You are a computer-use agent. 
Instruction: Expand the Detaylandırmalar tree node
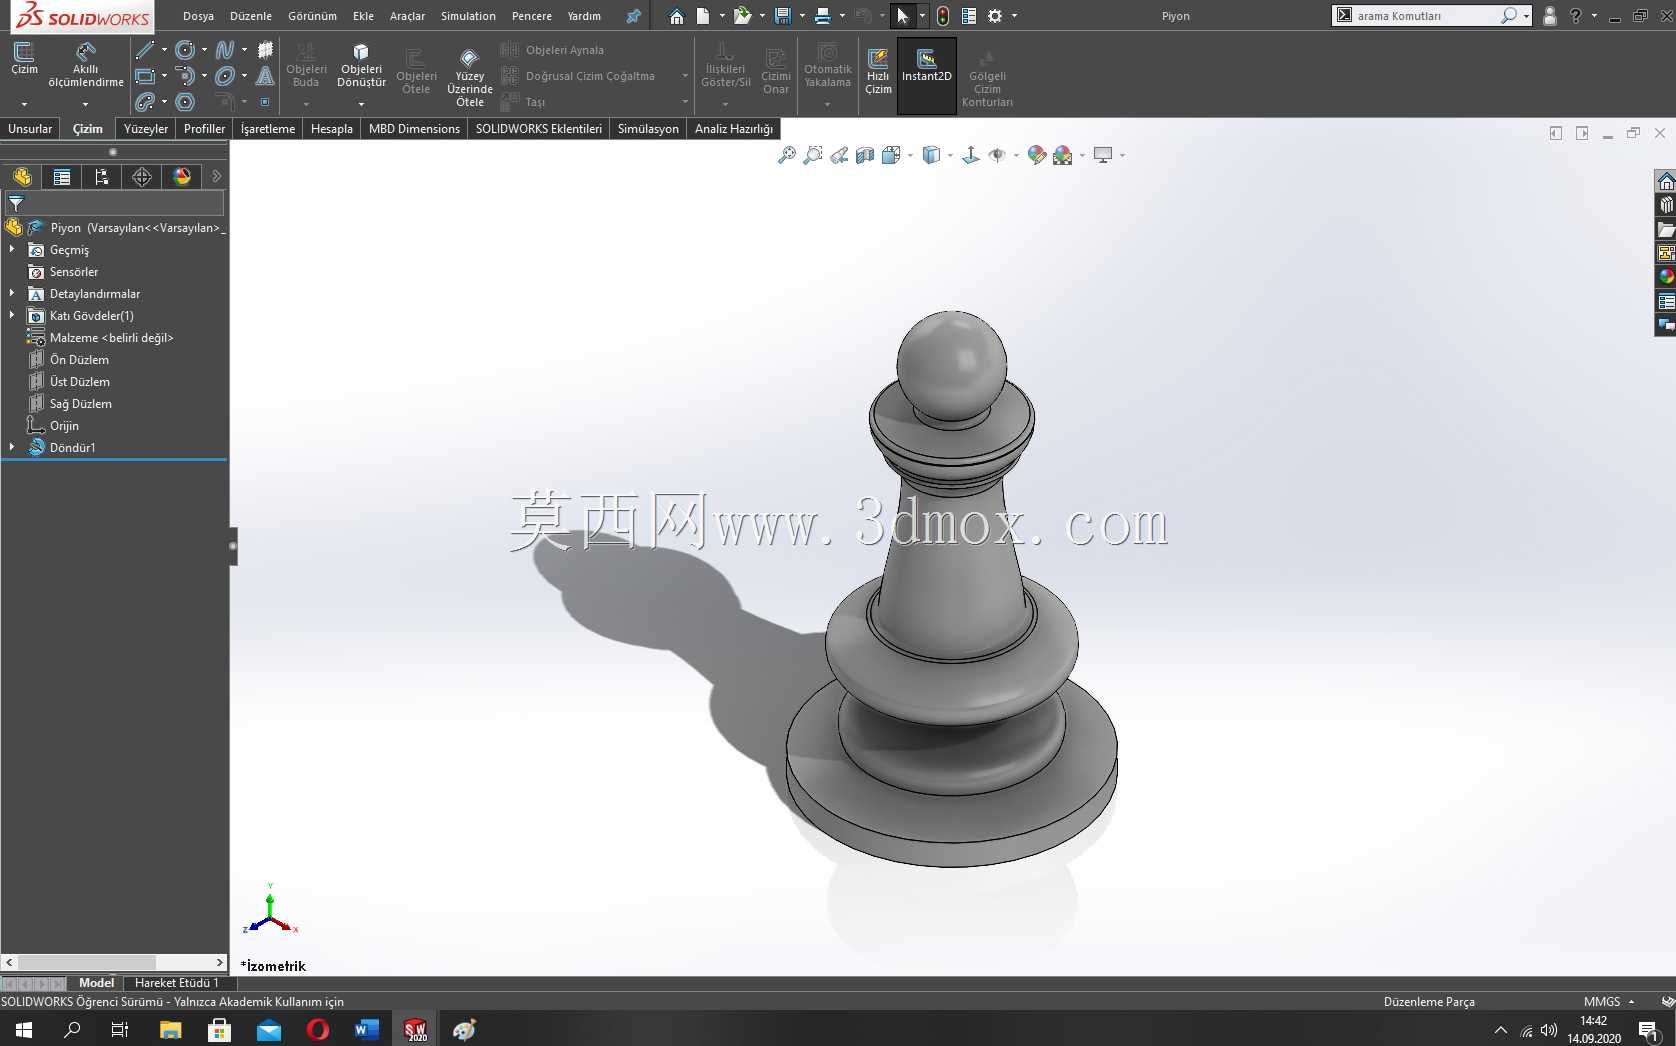click(x=12, y=293)
